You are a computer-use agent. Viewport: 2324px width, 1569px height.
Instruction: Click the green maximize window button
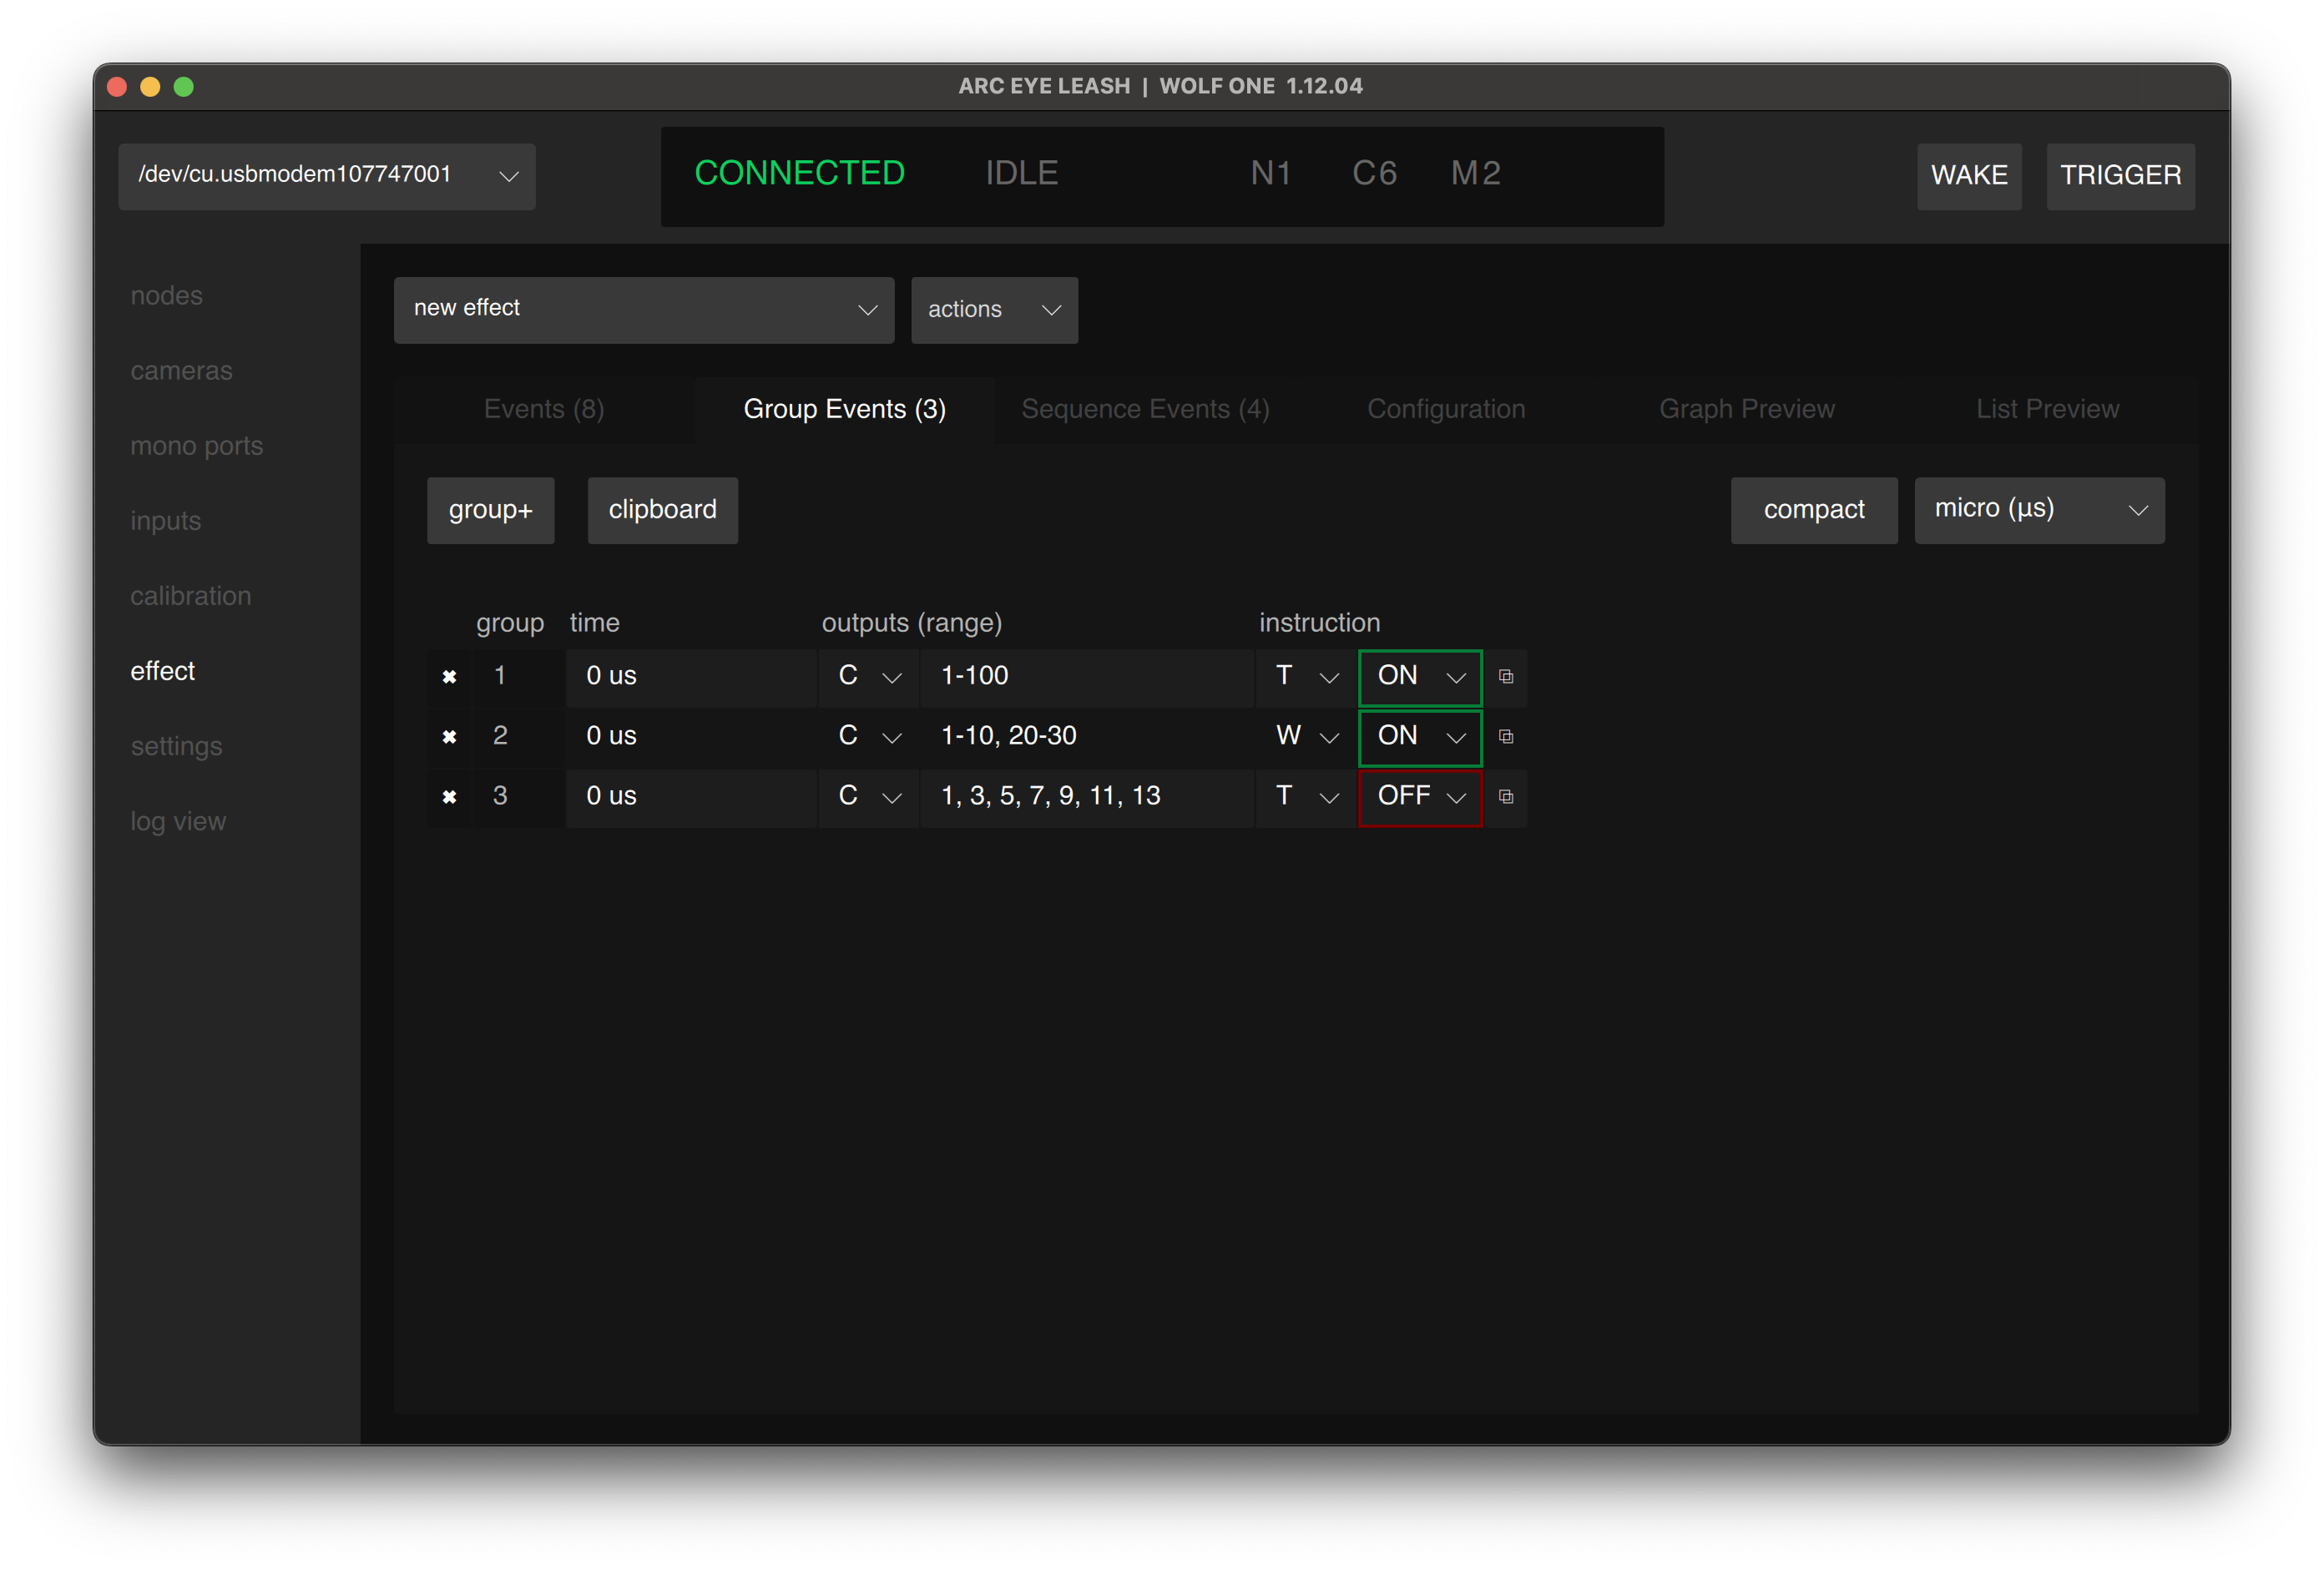point(184,87)
